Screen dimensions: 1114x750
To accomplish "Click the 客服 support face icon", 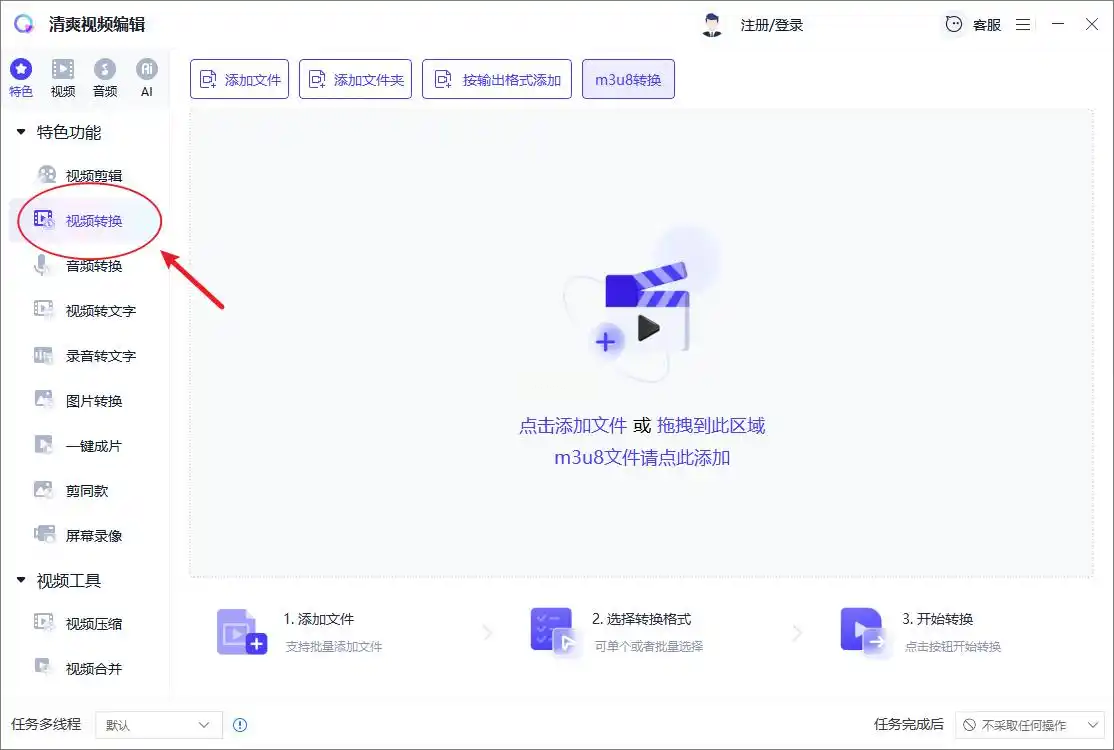I will 953,24.
